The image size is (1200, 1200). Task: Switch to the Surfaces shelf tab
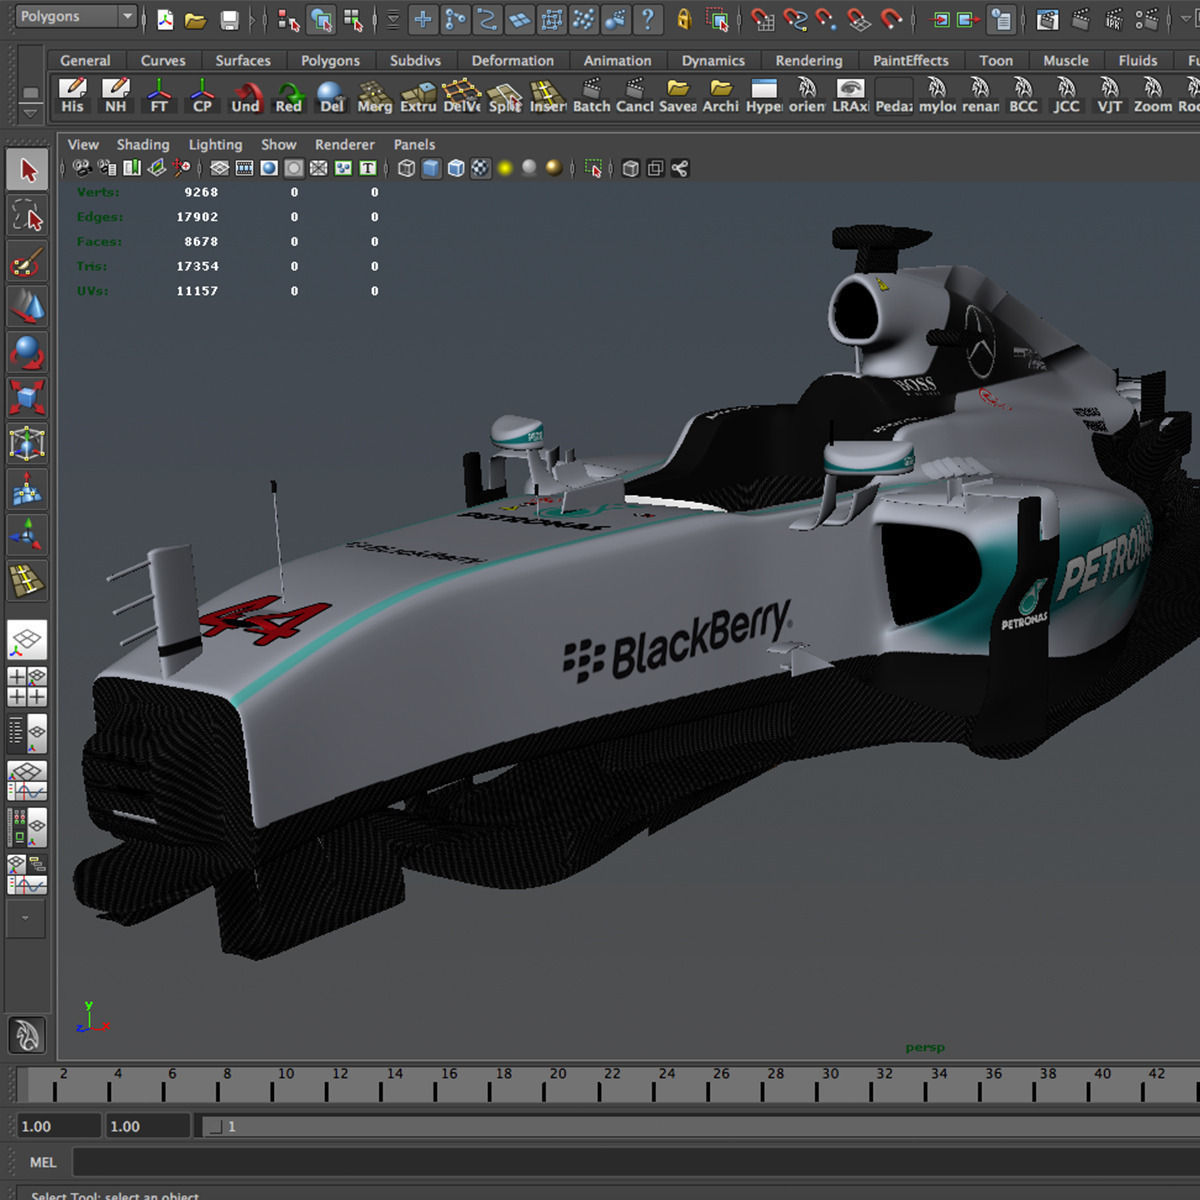click(243, 60)
